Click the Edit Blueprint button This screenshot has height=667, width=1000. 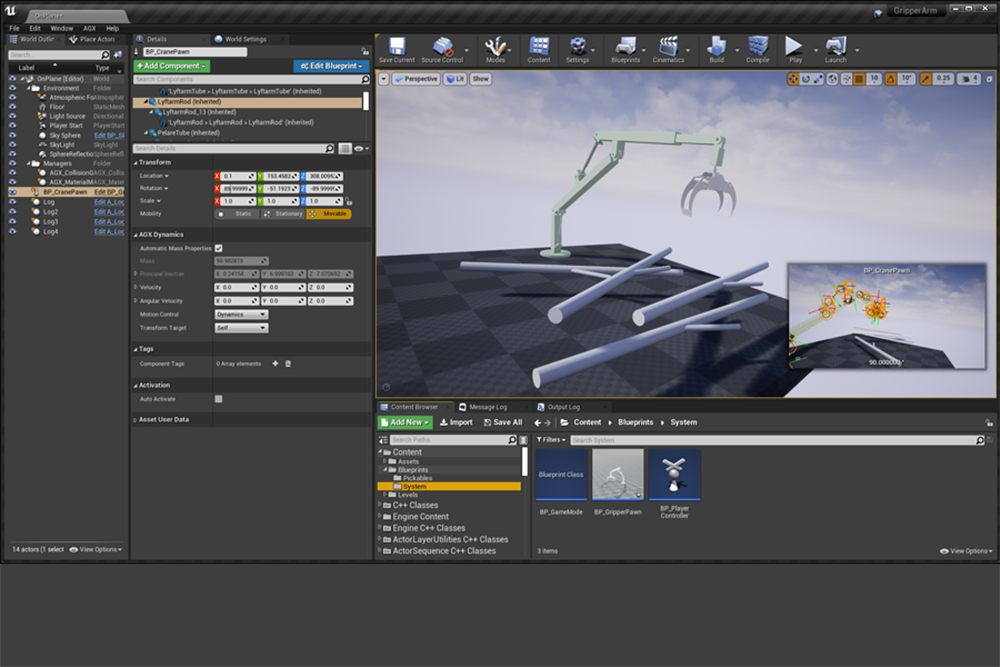[x=331, y=66]
